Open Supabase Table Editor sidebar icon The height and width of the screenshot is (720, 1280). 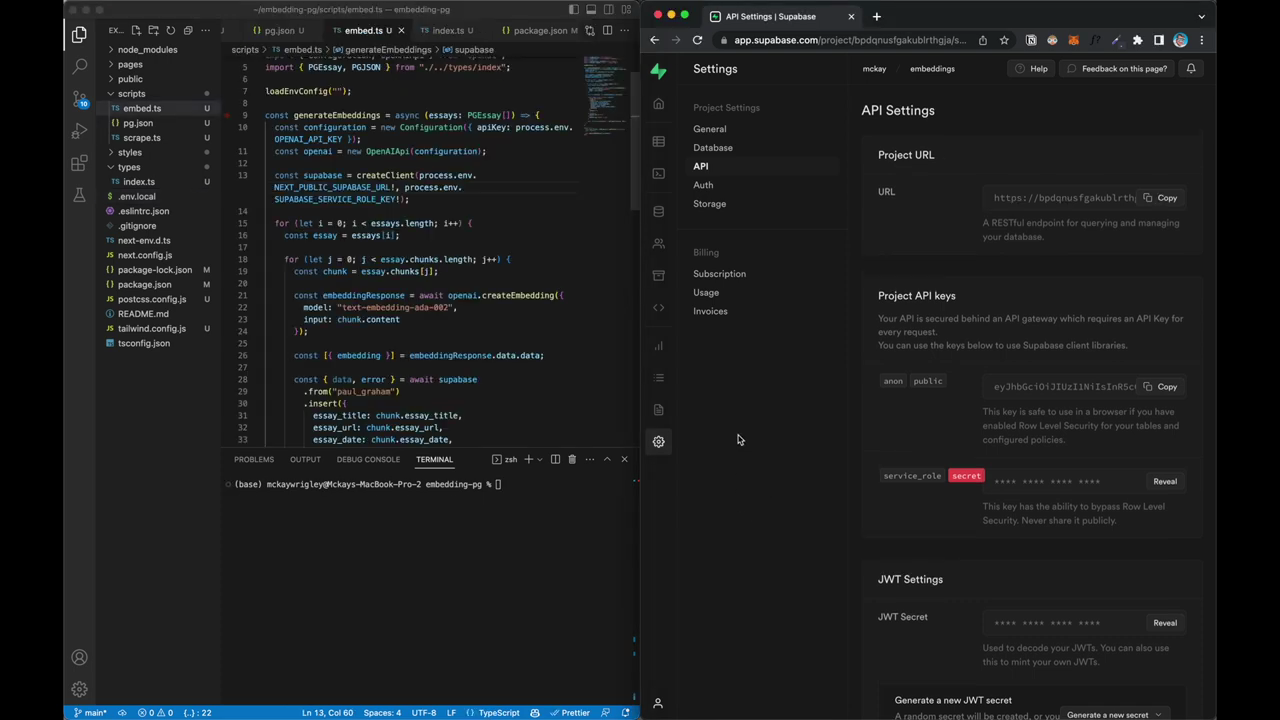pyautogui.click(x=658, y=142)
